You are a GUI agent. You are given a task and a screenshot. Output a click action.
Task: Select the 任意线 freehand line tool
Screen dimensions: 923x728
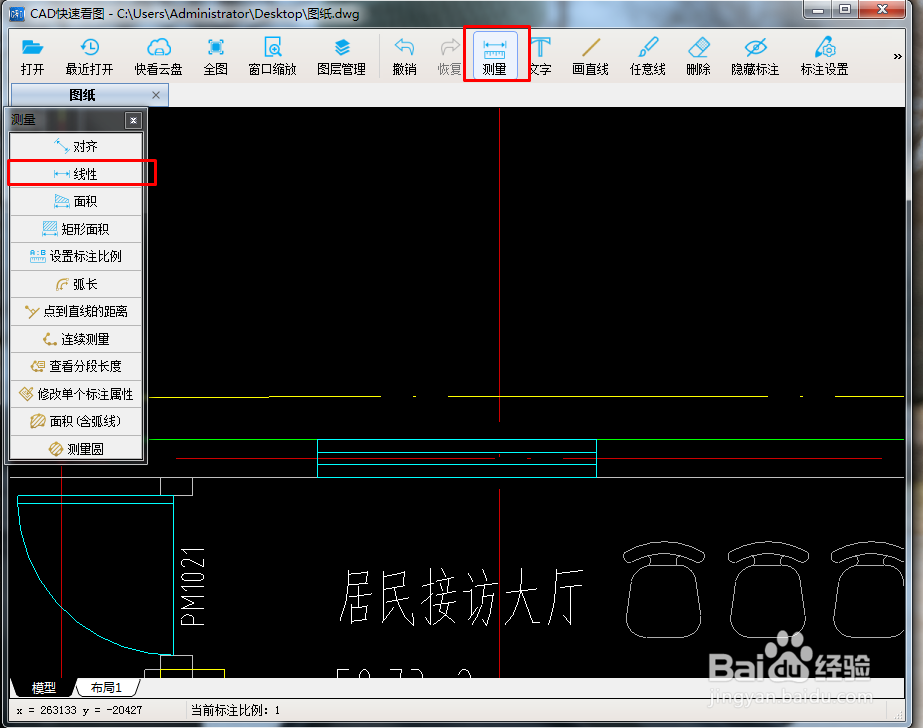(648, 56)
